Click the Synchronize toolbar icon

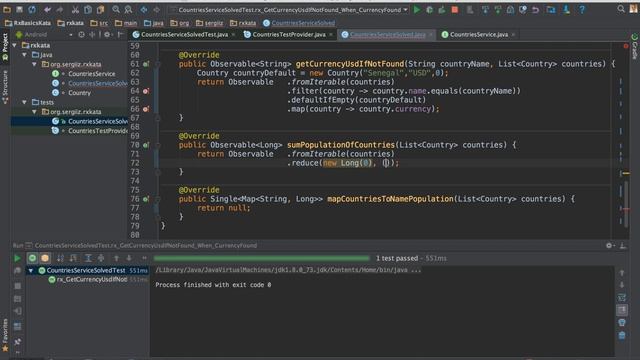coord(32,9)
